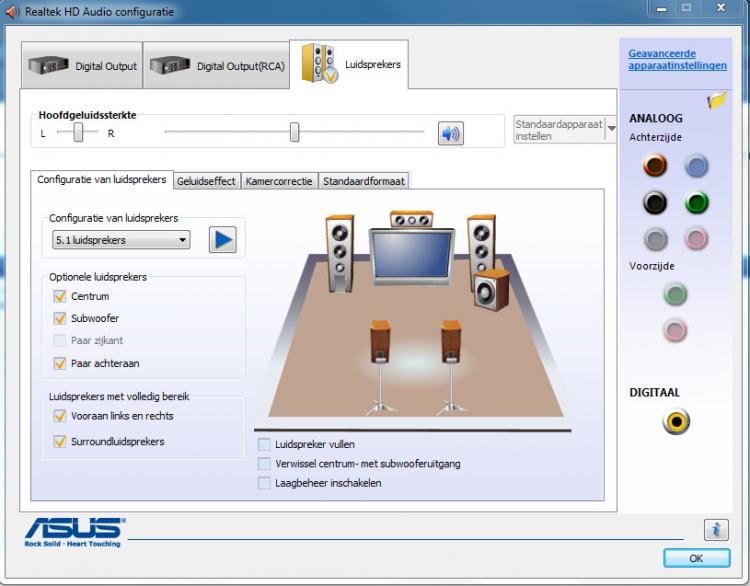
Task: Open the Kamercorrectie tab
Action: [279, 181]
